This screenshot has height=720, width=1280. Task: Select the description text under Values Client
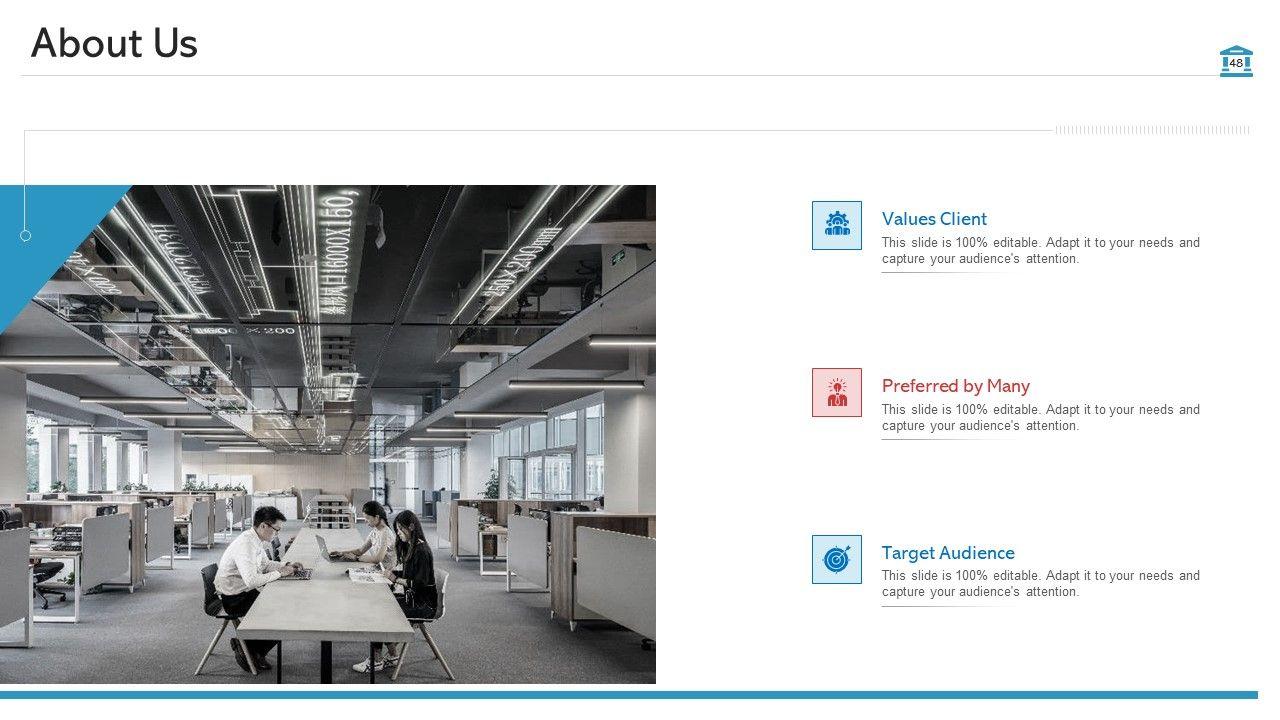point(1040,251)
